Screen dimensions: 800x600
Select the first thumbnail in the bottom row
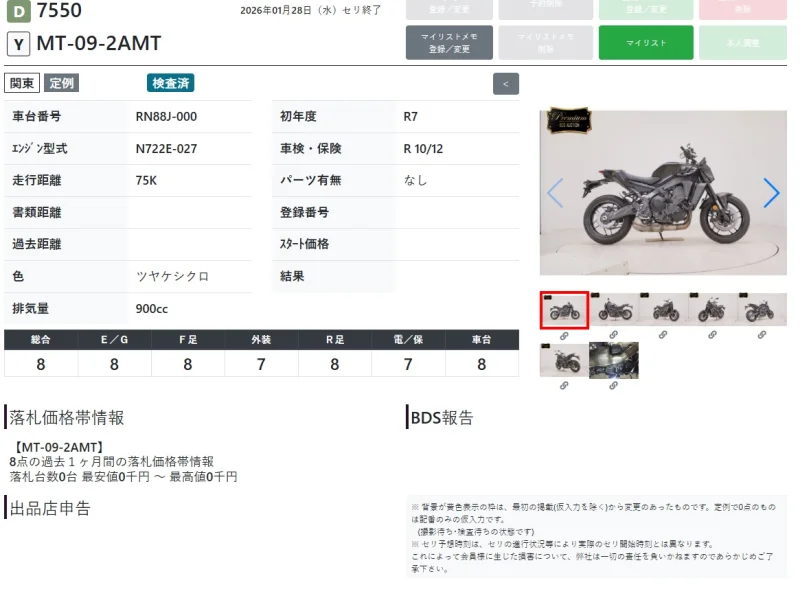564,360
